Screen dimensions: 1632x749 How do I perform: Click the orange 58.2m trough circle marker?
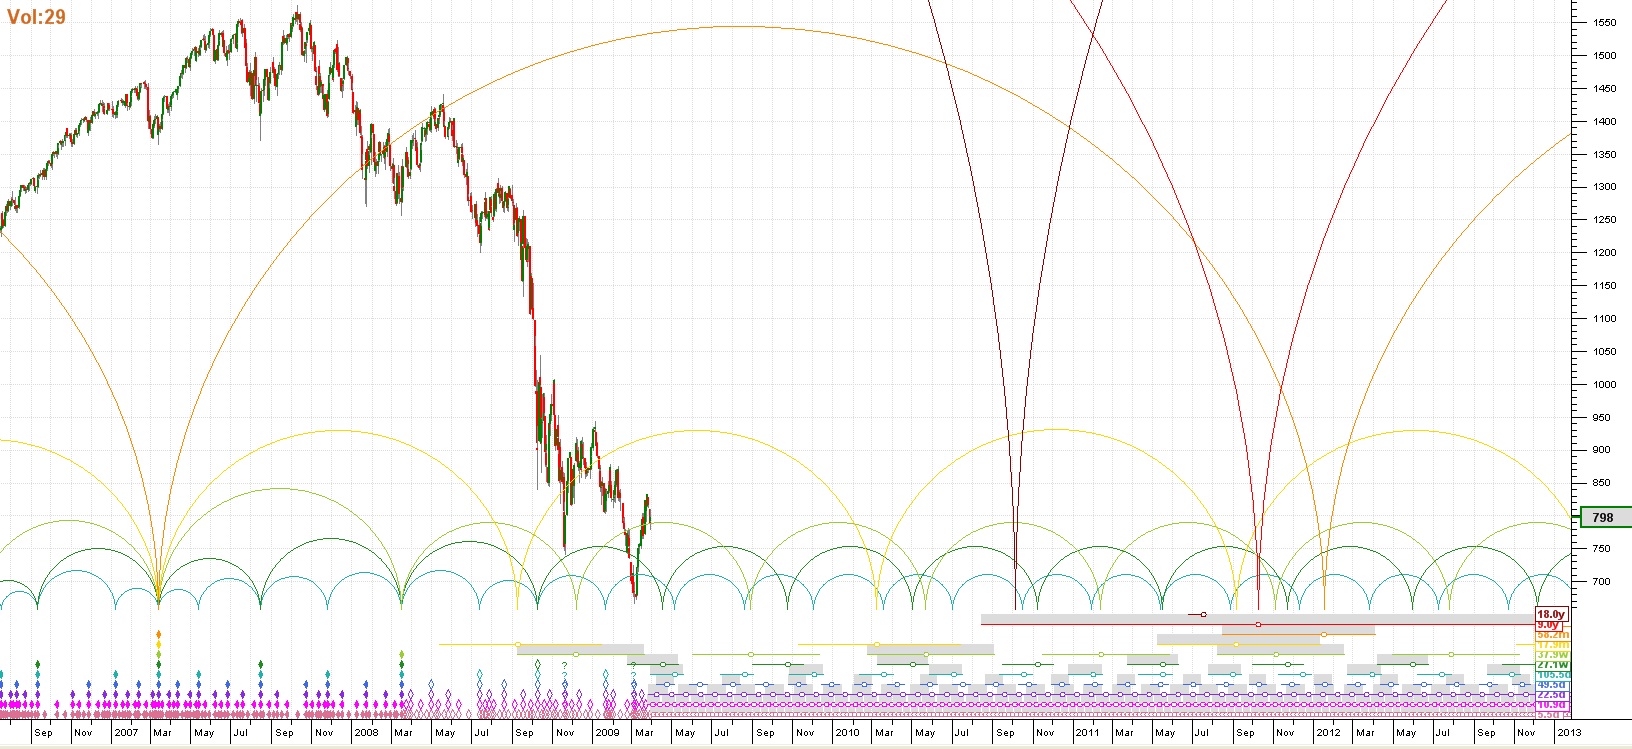pyautogui.click(x=1324, y=635)
